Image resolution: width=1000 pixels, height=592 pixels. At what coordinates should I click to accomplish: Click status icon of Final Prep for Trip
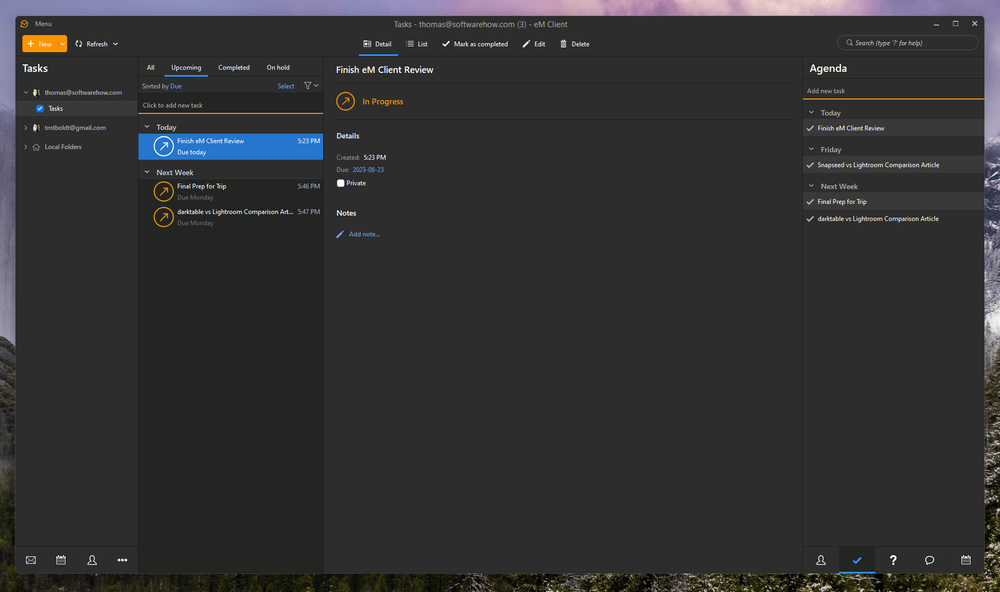[x=164, y=191]
